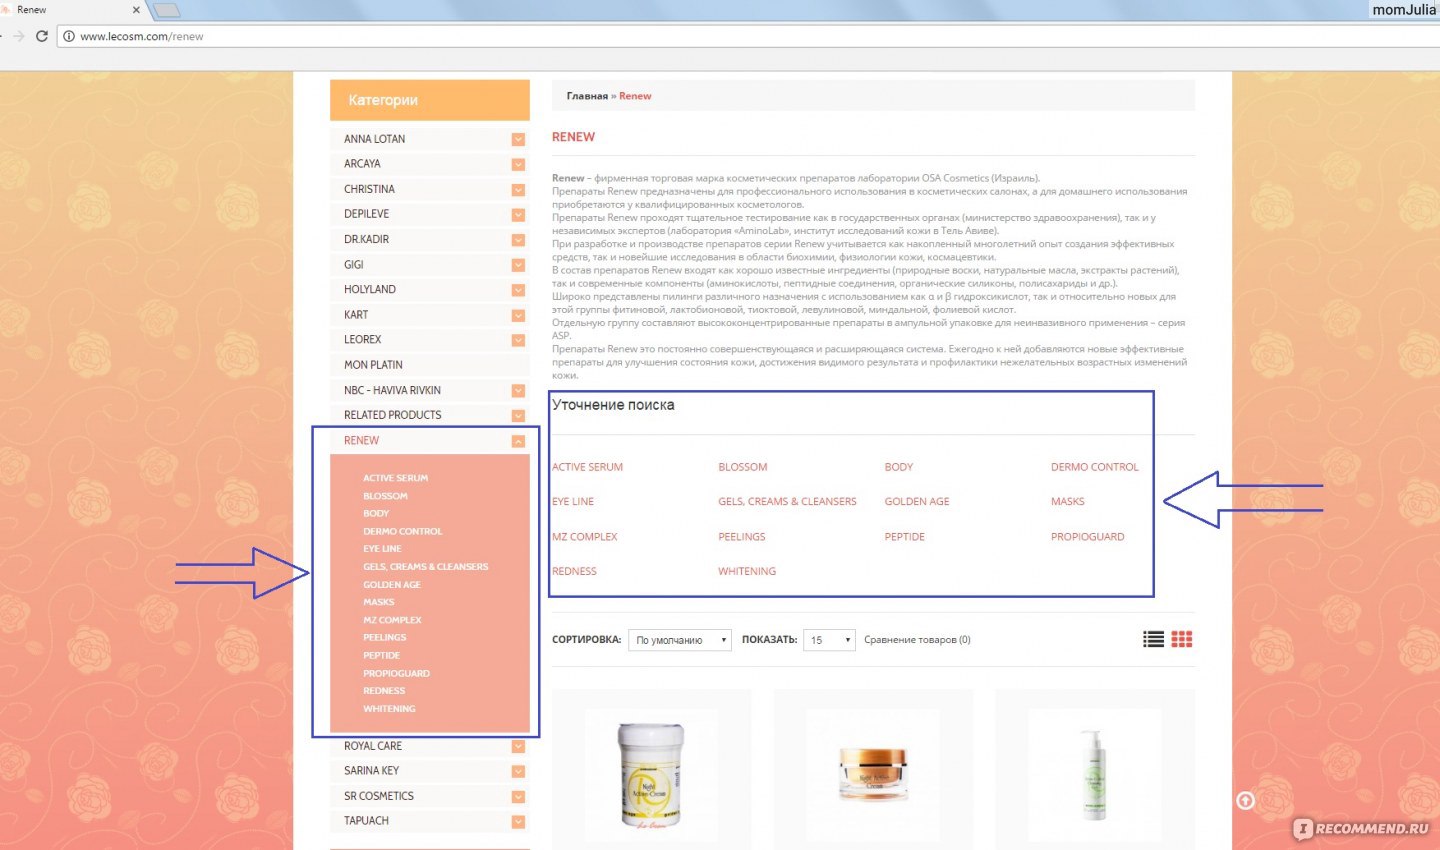1440x850 pixels.
Task: Open the CHRISTINA category
Action: click(369, 189)
